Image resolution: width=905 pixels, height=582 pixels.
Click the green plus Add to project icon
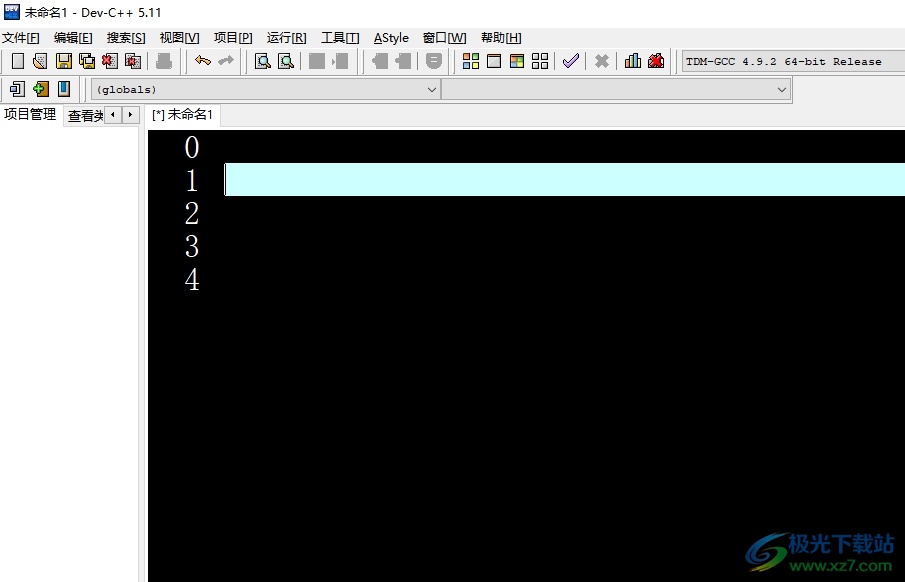[x=40, y=89]
